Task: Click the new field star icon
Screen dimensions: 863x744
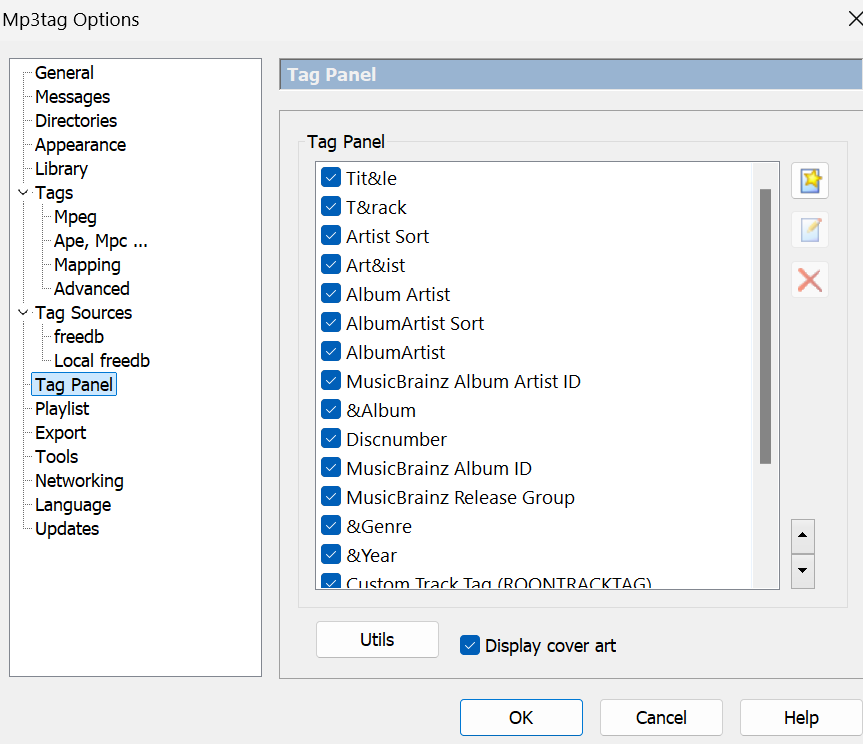Action: coord(810,181)
